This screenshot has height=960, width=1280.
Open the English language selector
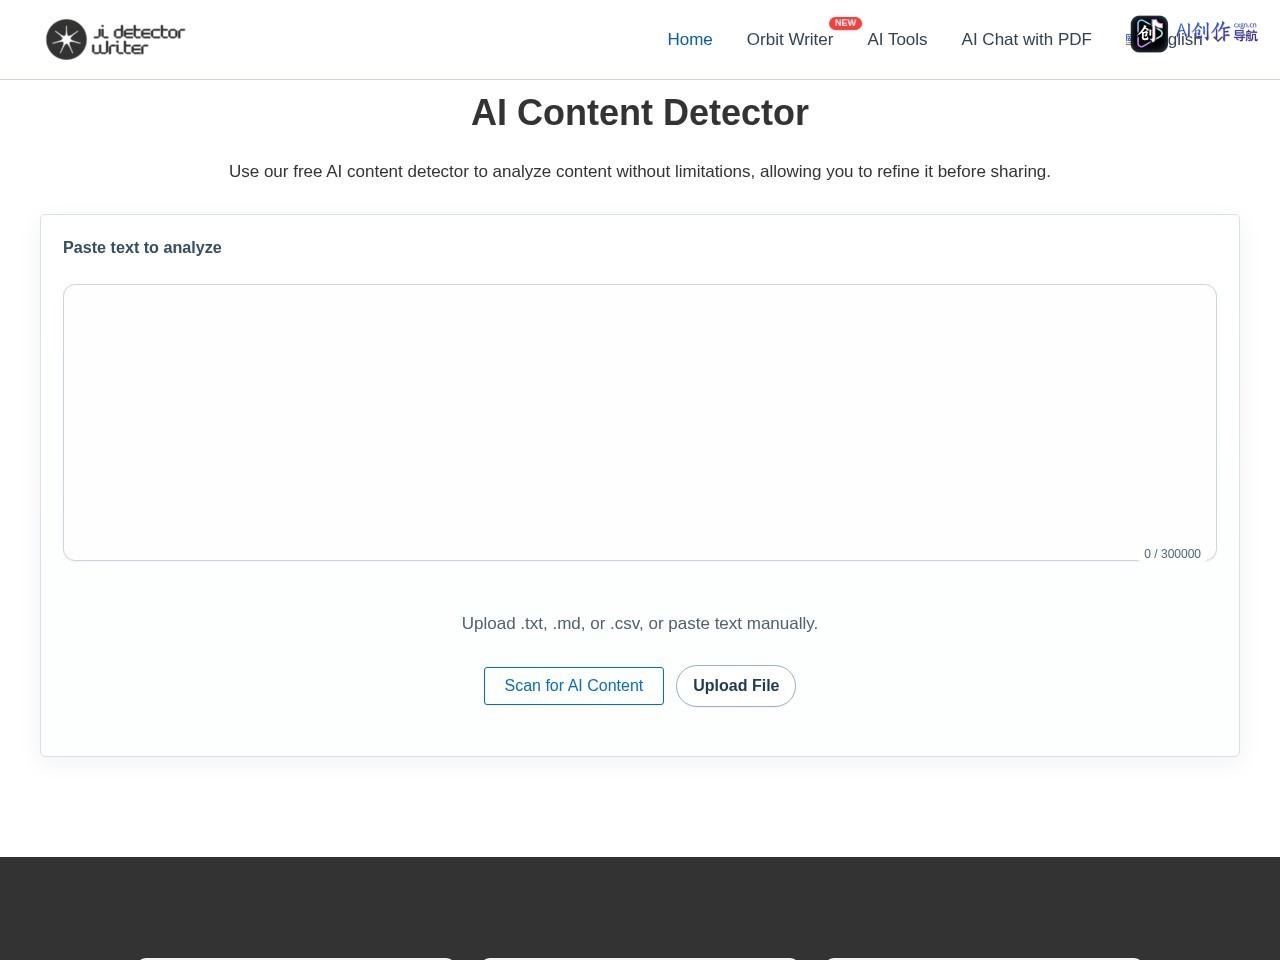tap(1165, 39)
